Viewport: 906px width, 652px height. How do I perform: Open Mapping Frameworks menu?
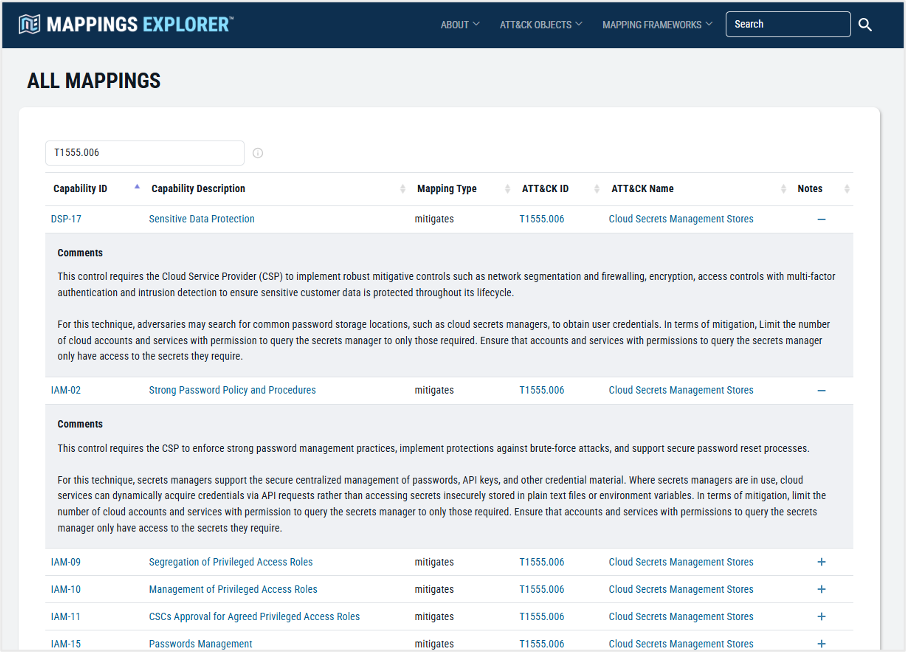point(657,25)
